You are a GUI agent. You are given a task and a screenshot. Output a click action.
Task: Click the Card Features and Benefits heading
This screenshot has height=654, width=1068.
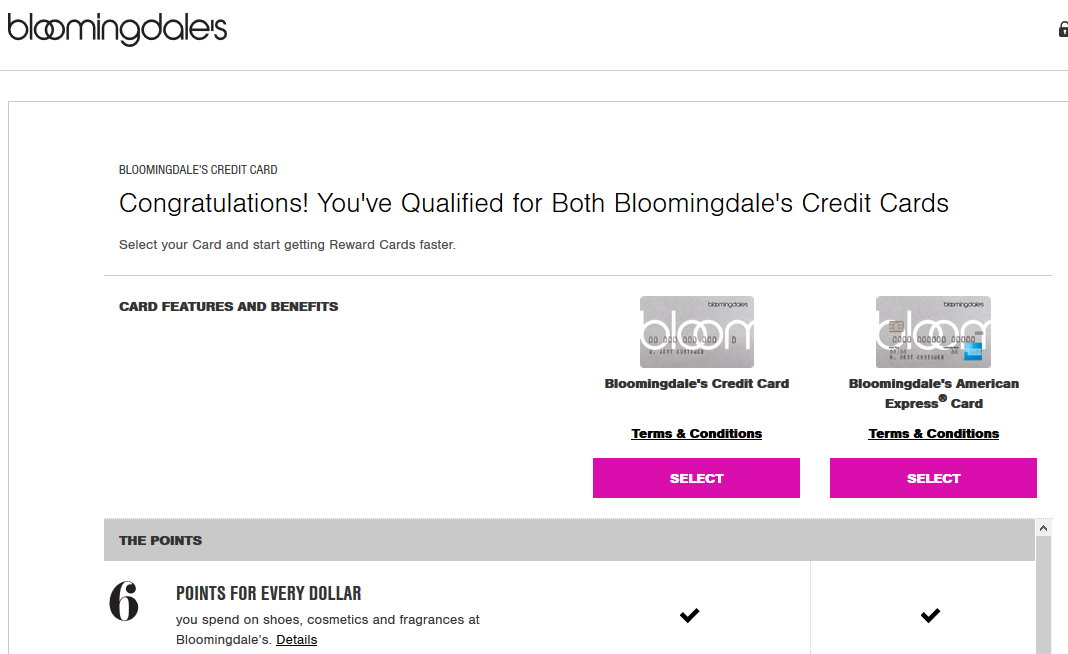coord(228,307)
